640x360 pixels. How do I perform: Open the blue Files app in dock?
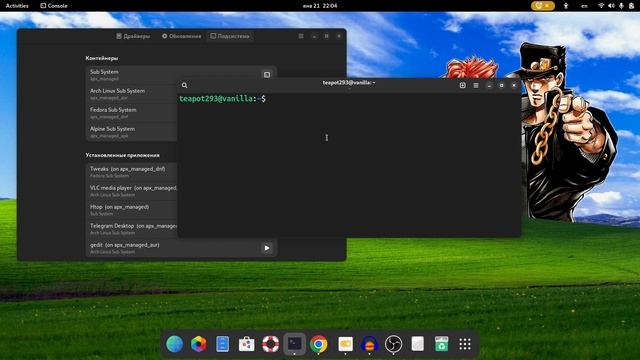click(x=222, y=344)
